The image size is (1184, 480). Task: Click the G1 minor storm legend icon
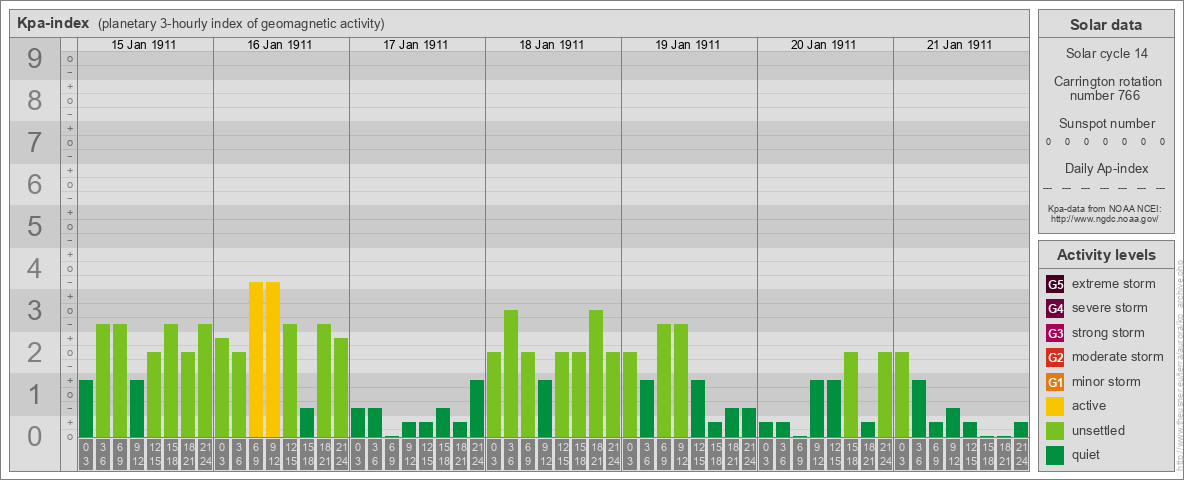[x=1055, y=382]
